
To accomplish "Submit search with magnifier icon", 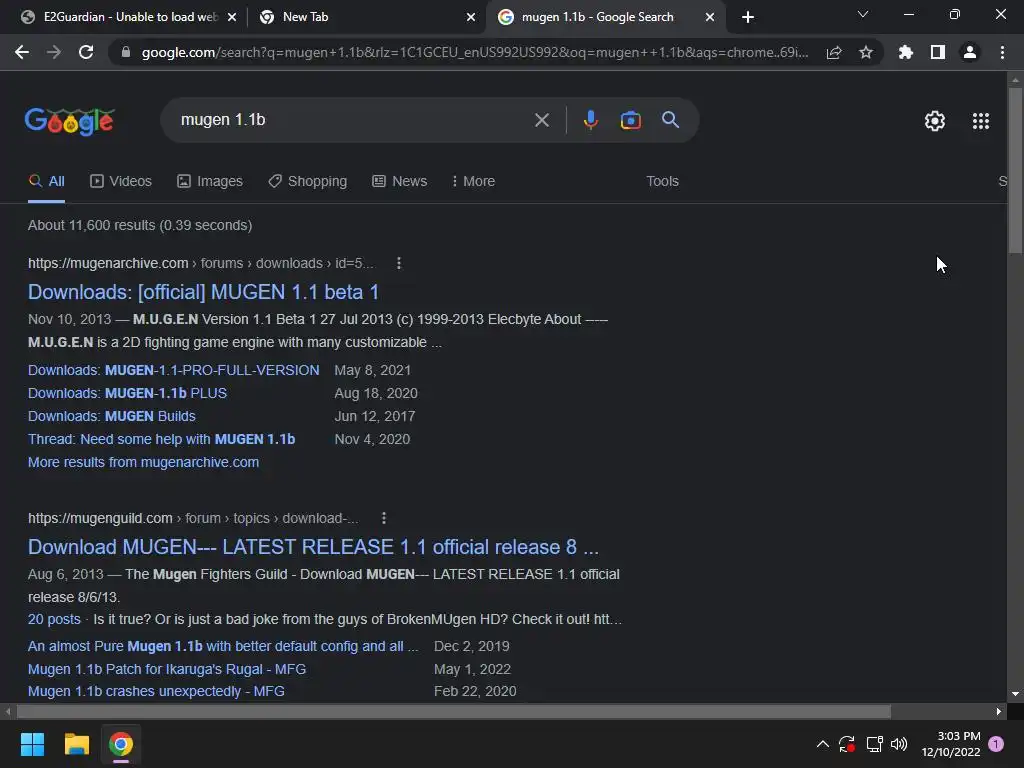I will point(671,120).
